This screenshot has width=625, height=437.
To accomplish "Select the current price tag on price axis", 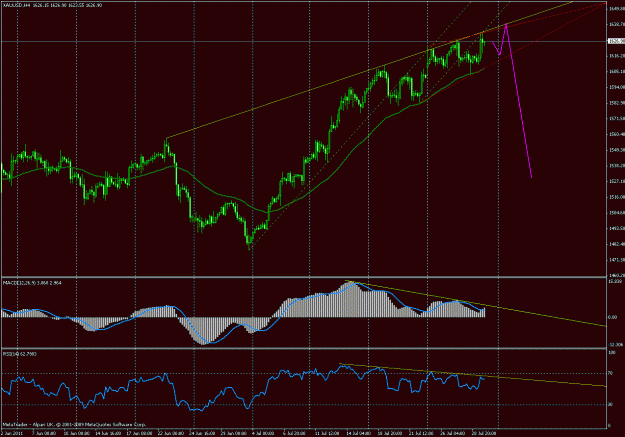I will pyautogui.click(x=616, y=41).
